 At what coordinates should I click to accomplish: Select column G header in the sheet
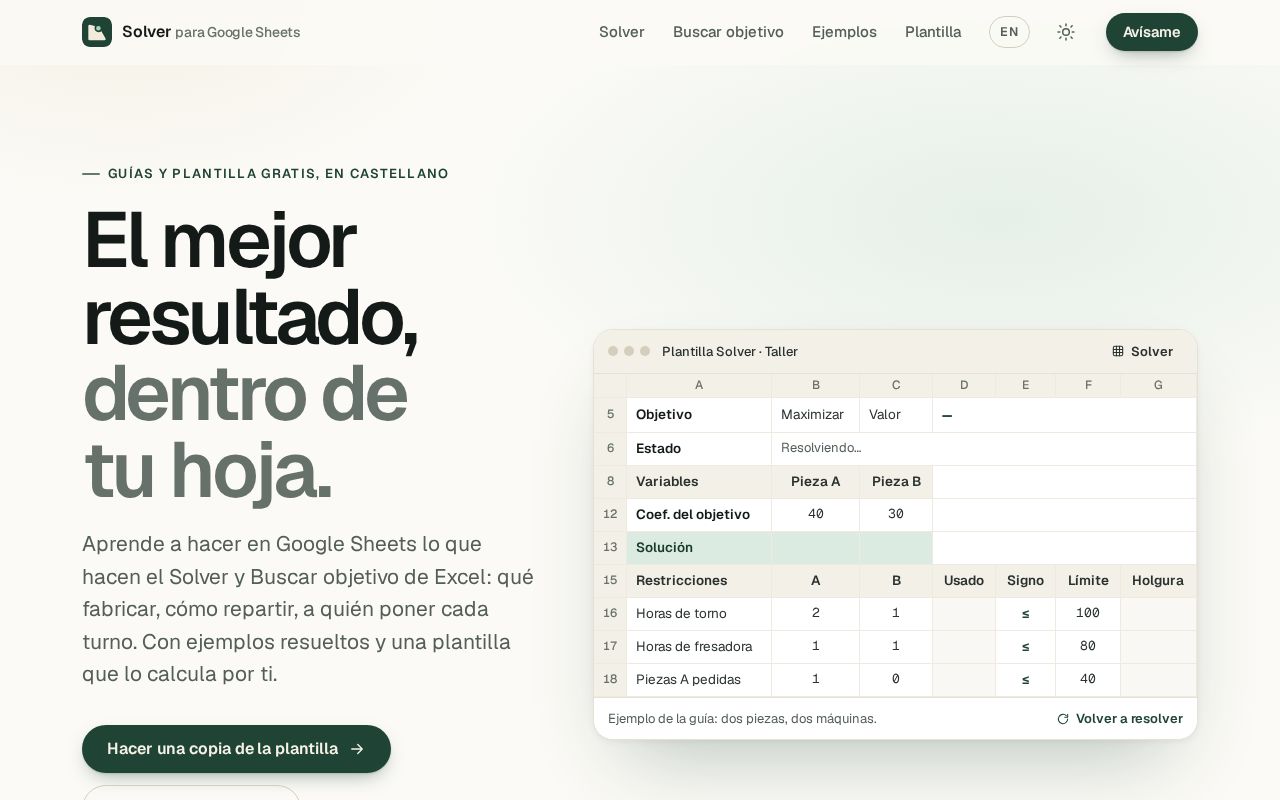[1158, 385]
